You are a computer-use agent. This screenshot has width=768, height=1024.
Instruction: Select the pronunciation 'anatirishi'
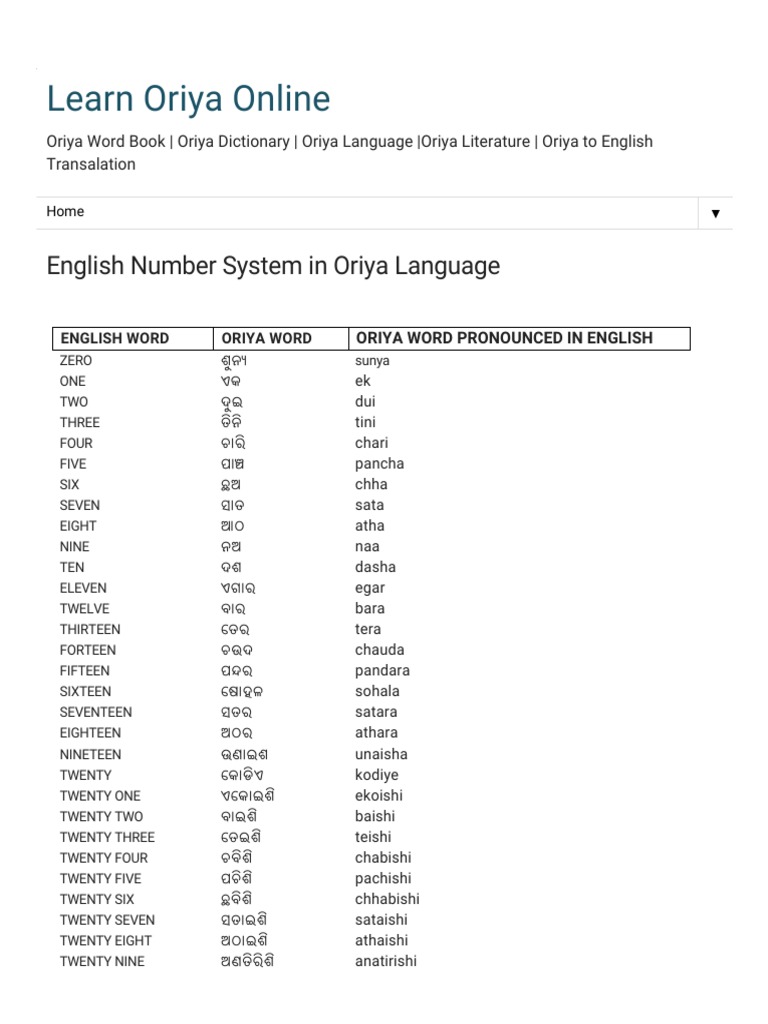coord(386,961)
